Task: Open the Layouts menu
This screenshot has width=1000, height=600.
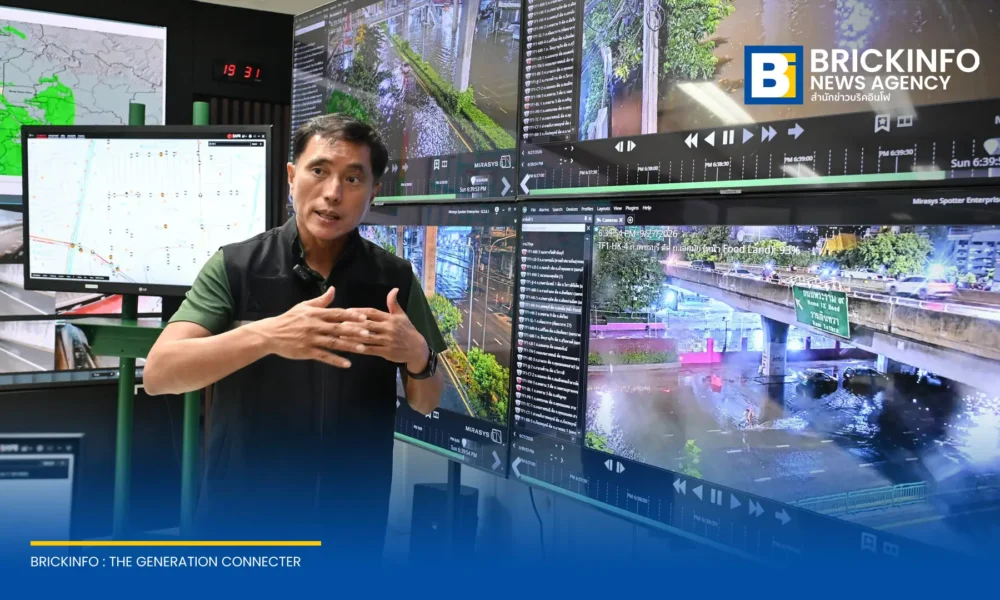Action: click(x=603, y=208)
